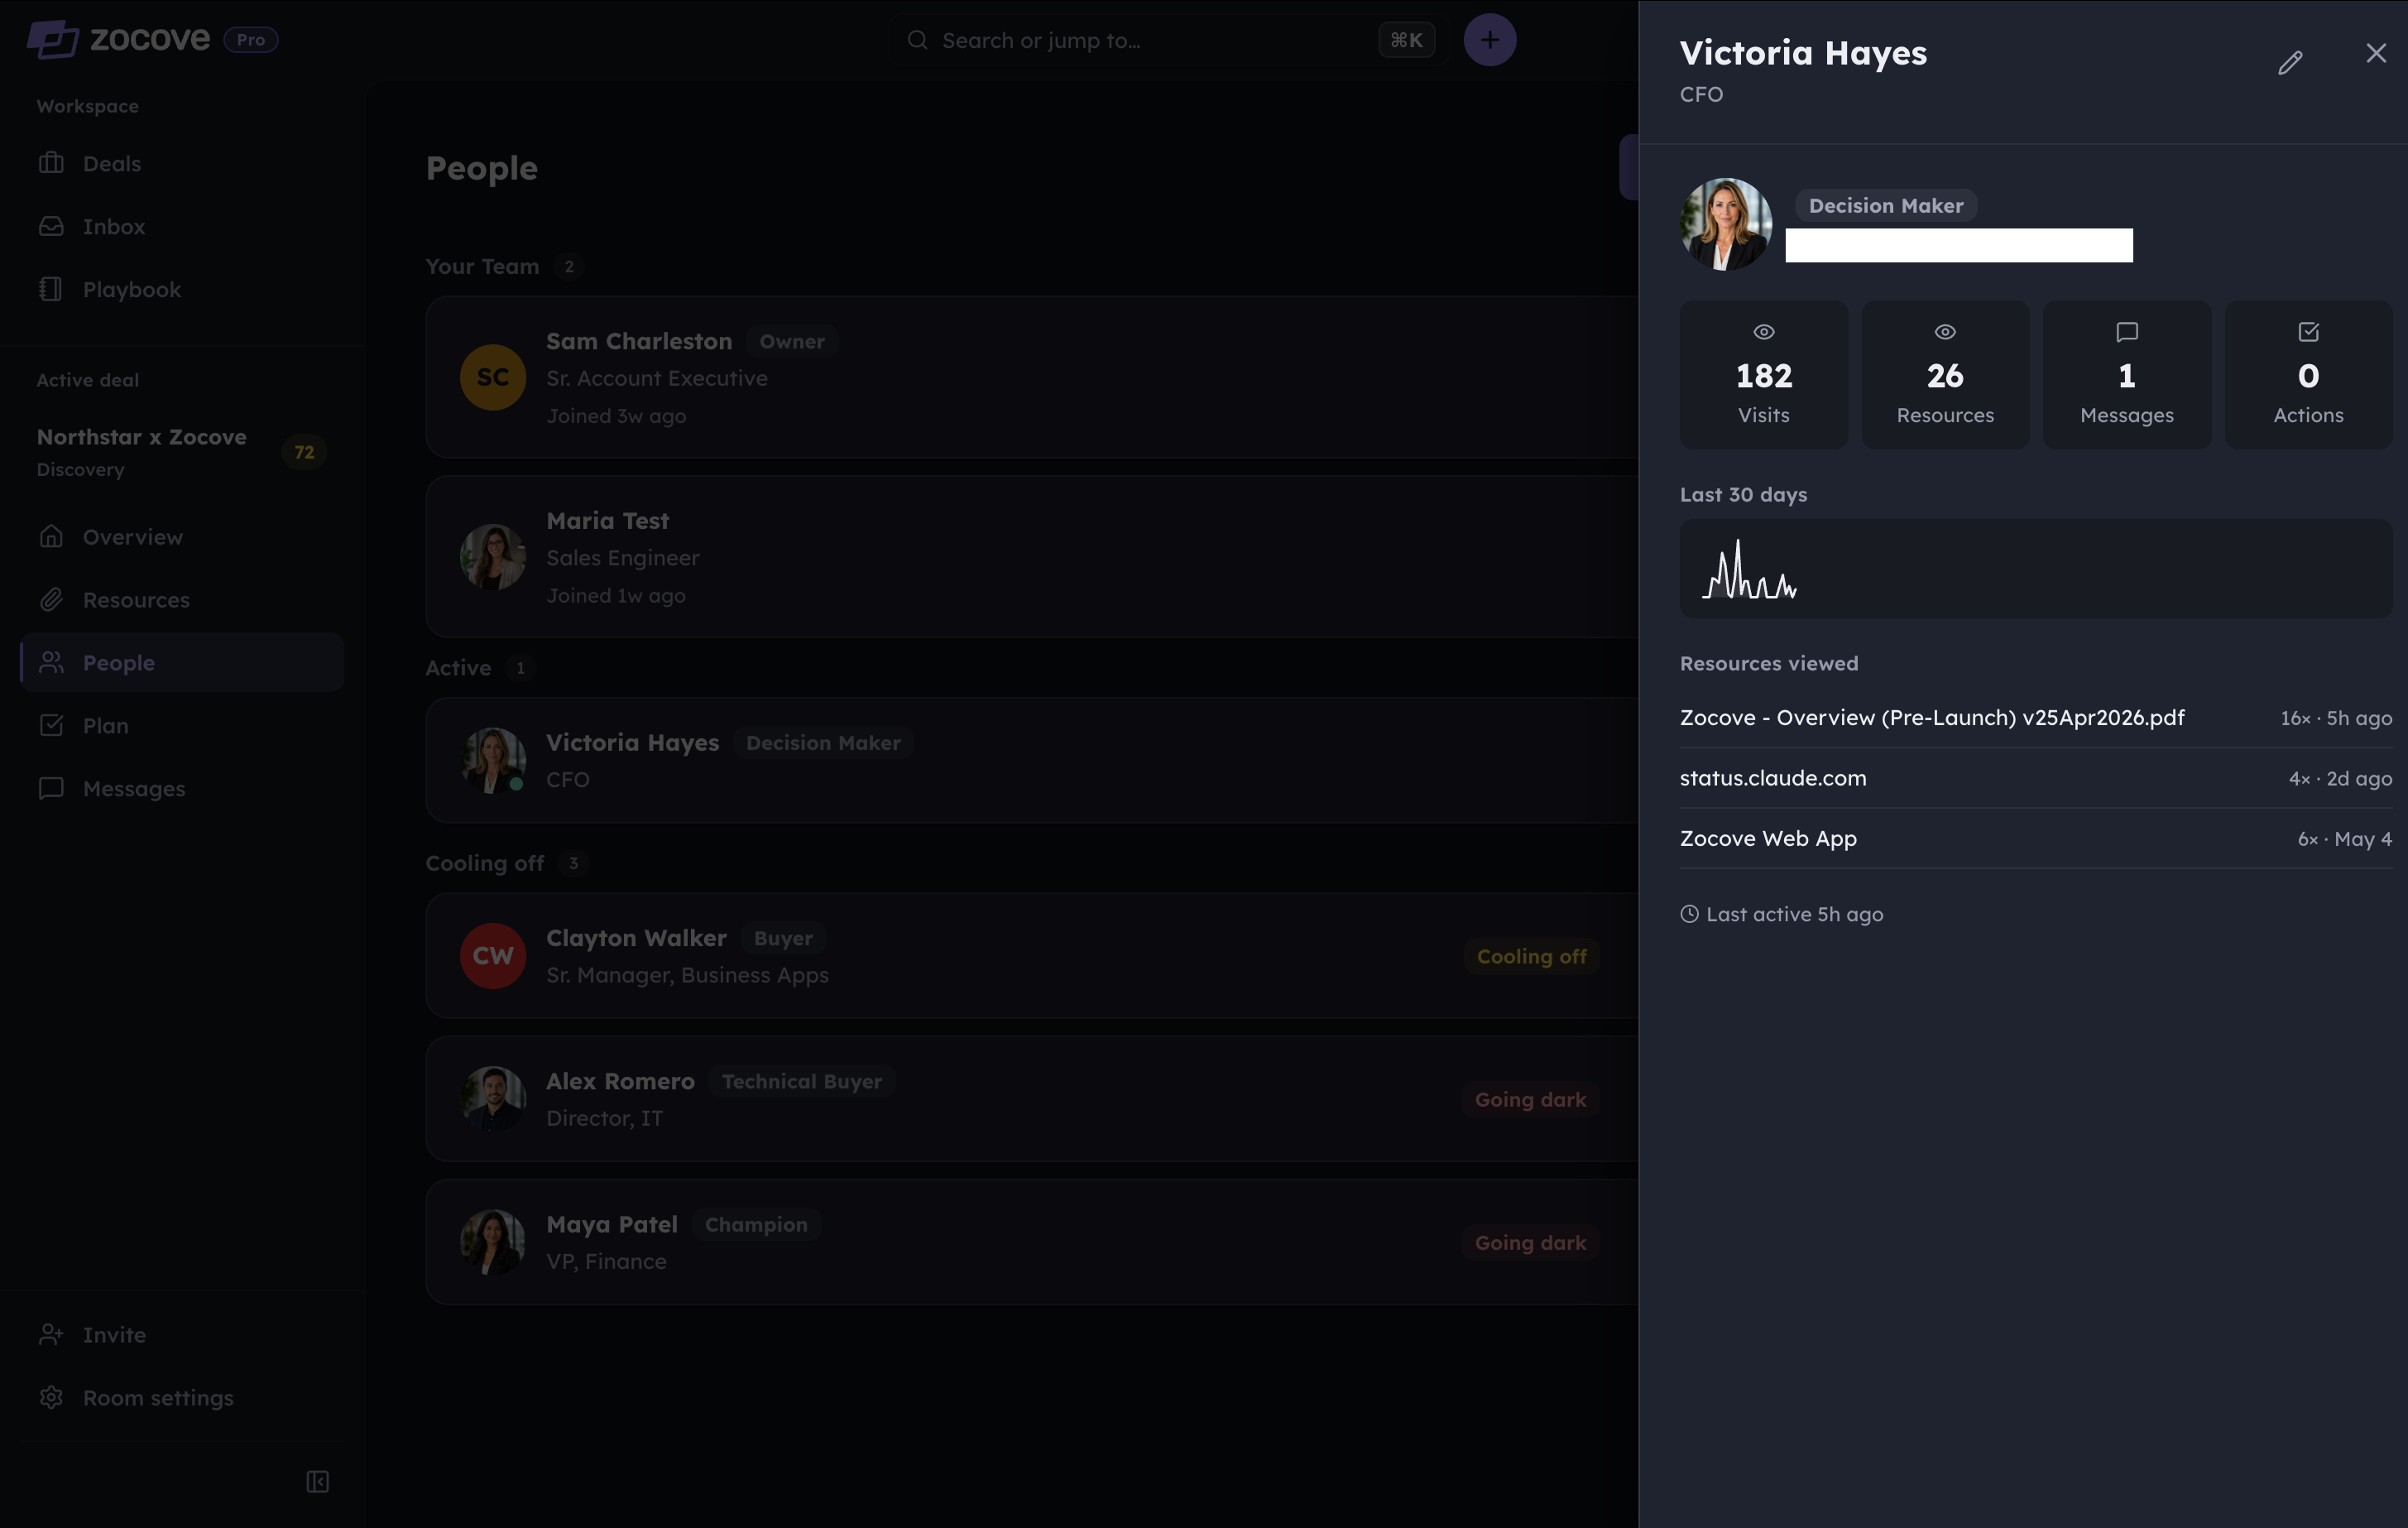The image size is (2408, 1528).
Task: Click the ⌘K shortcut badge
Action: click(1407, 40)
